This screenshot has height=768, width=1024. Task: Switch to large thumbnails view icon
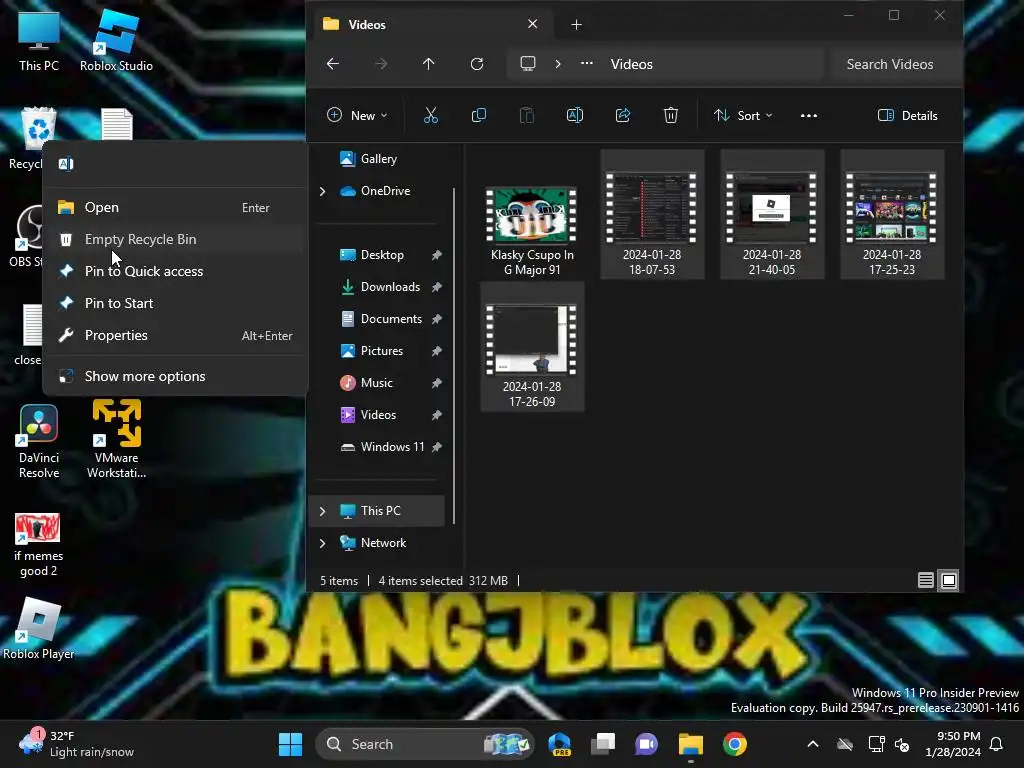(948, 580)
